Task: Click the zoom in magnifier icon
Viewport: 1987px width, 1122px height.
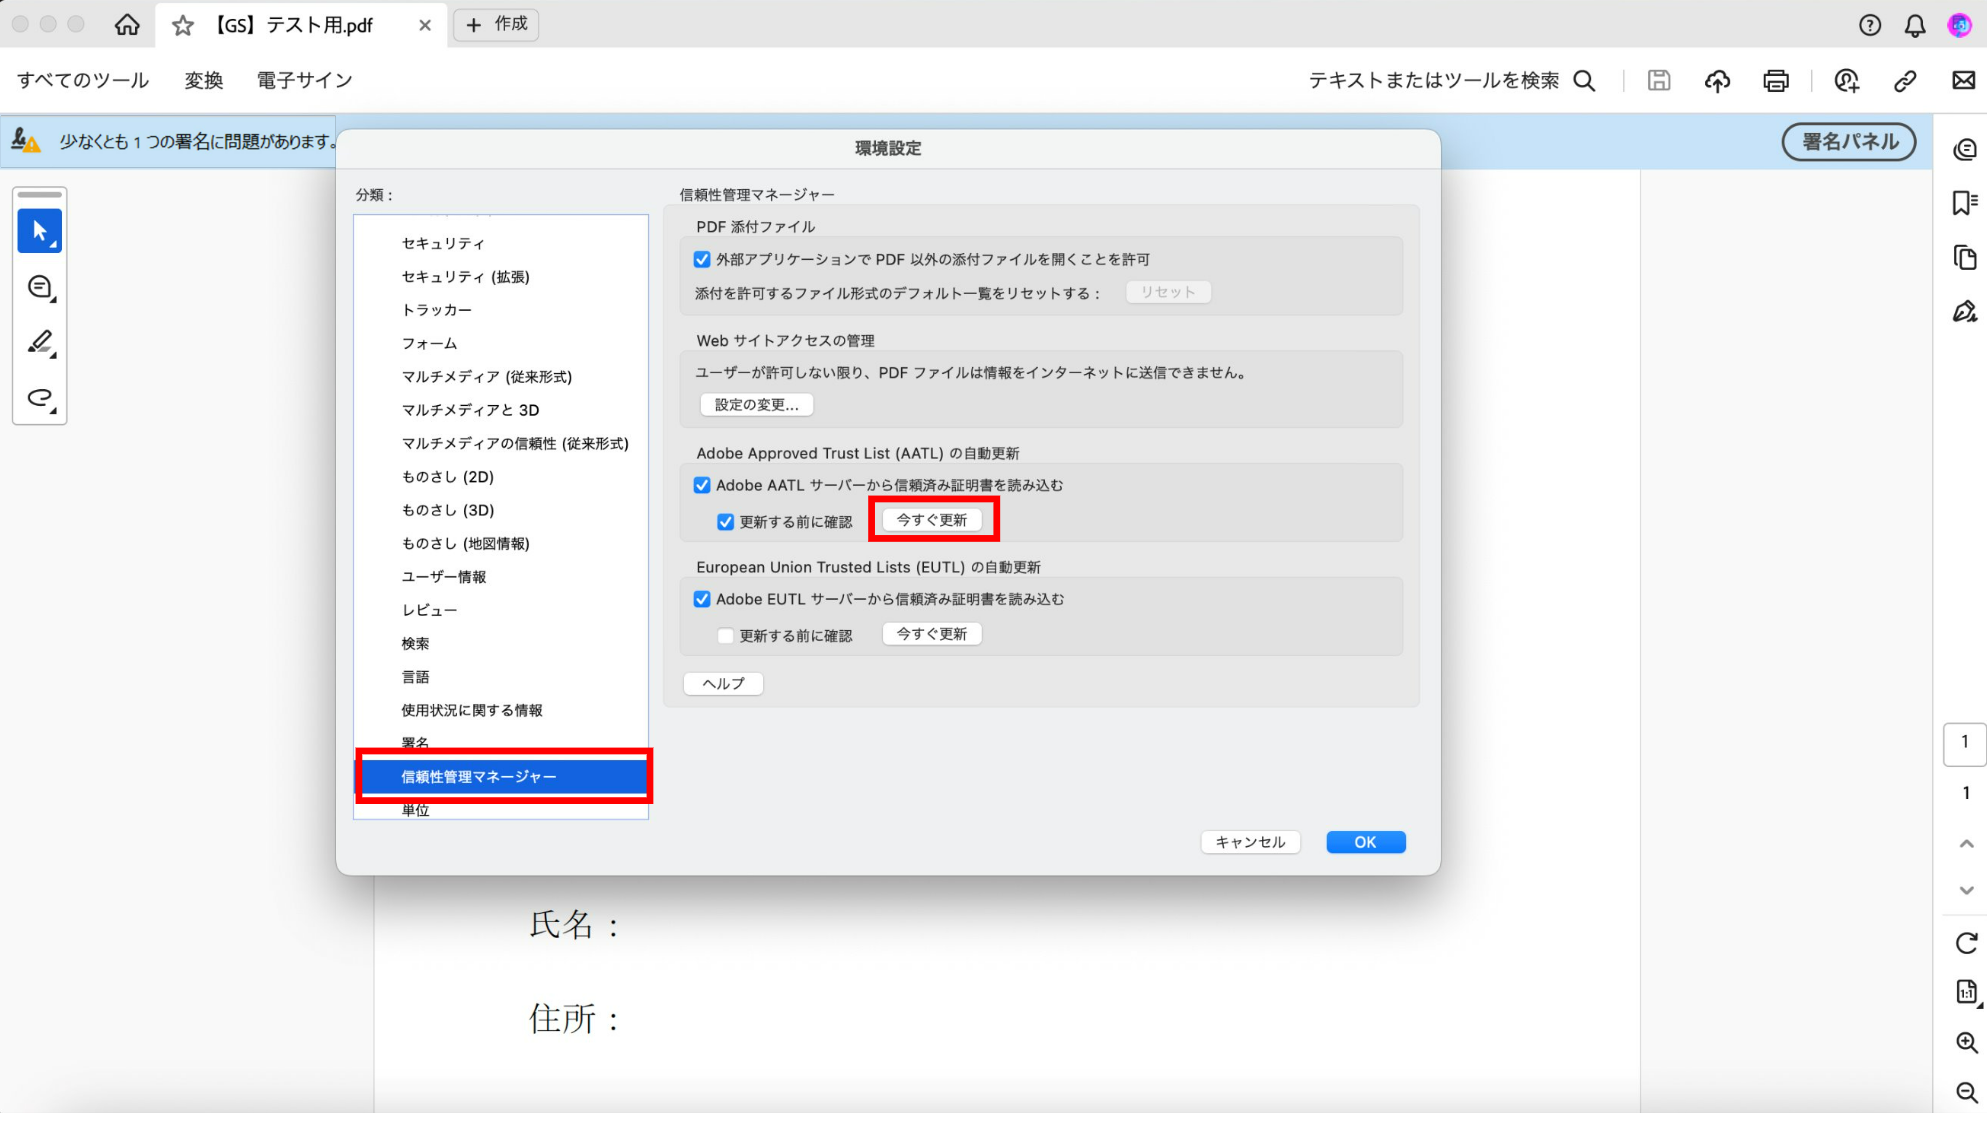Action: pyautogui.click(x=1964, y=1043)
